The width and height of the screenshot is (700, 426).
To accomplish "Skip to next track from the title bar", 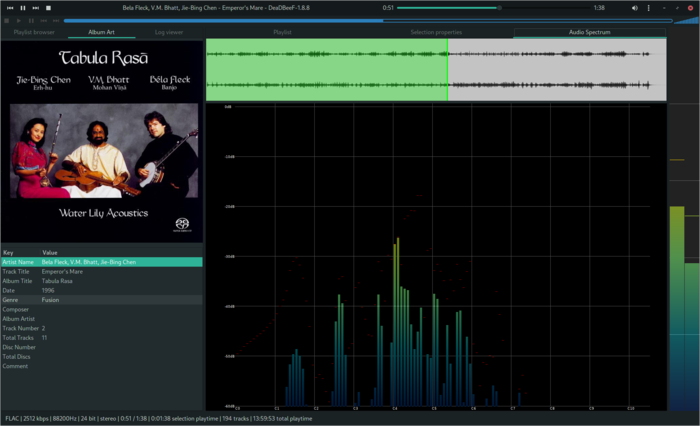I will pyautogui.click(x=35, y=7).
